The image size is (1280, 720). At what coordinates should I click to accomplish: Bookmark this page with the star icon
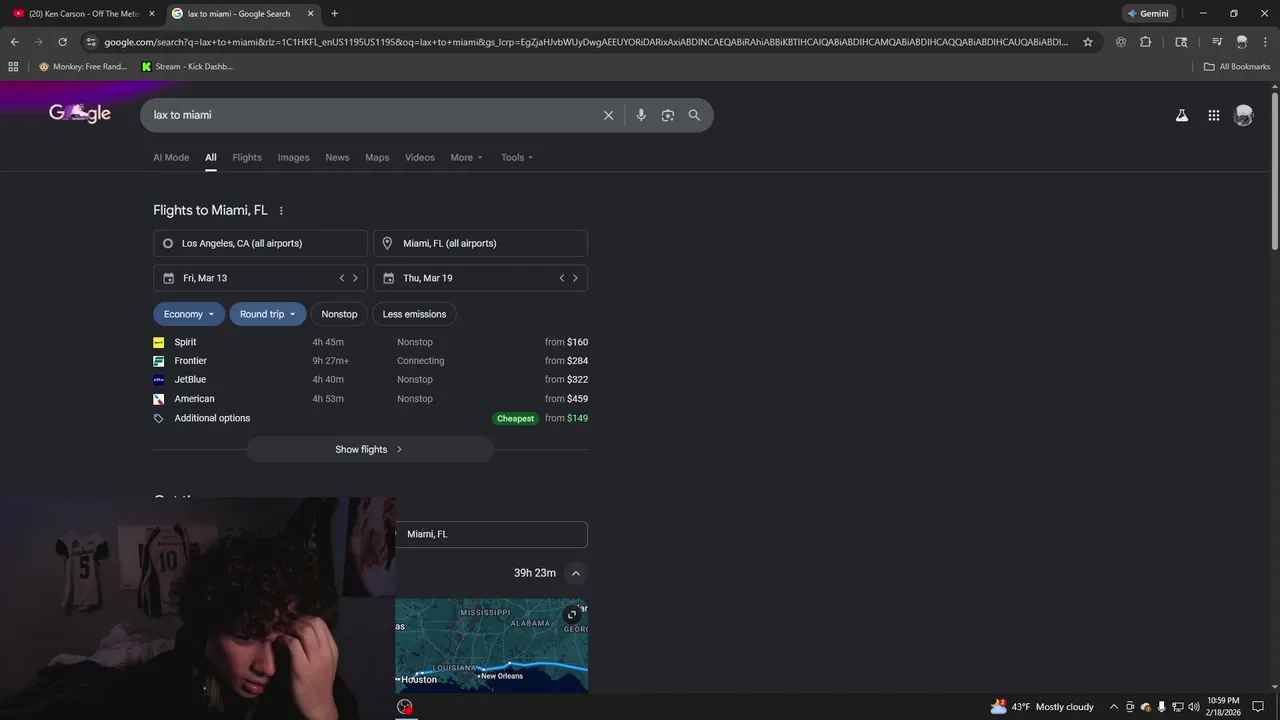(1088, 42)
